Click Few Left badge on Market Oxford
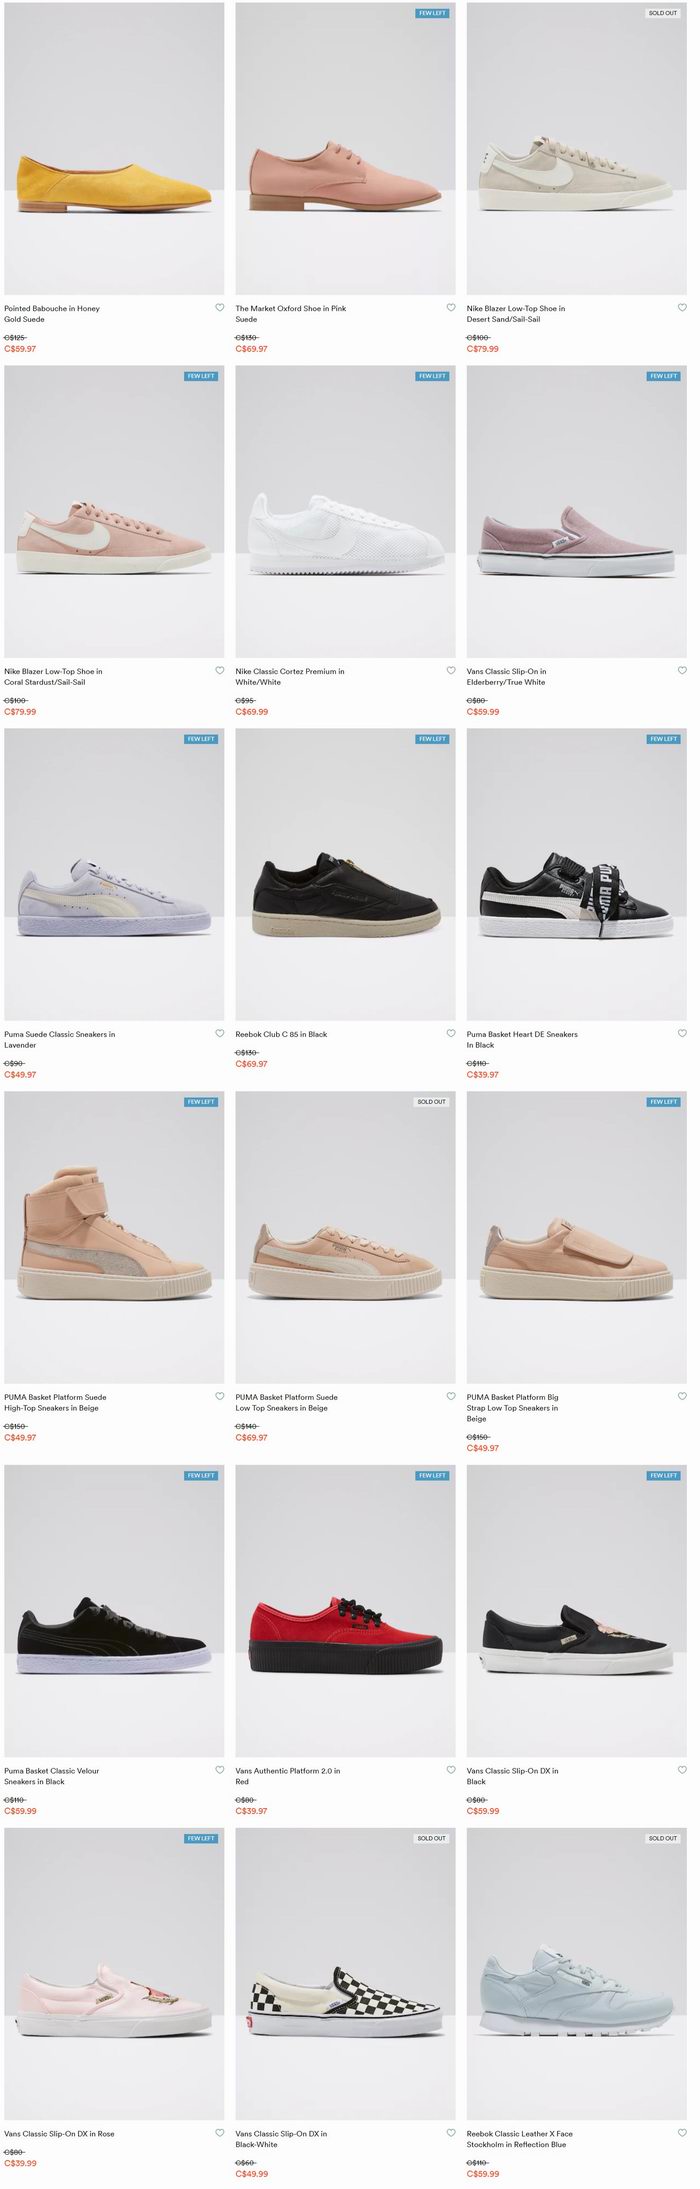 pos(432,13)
